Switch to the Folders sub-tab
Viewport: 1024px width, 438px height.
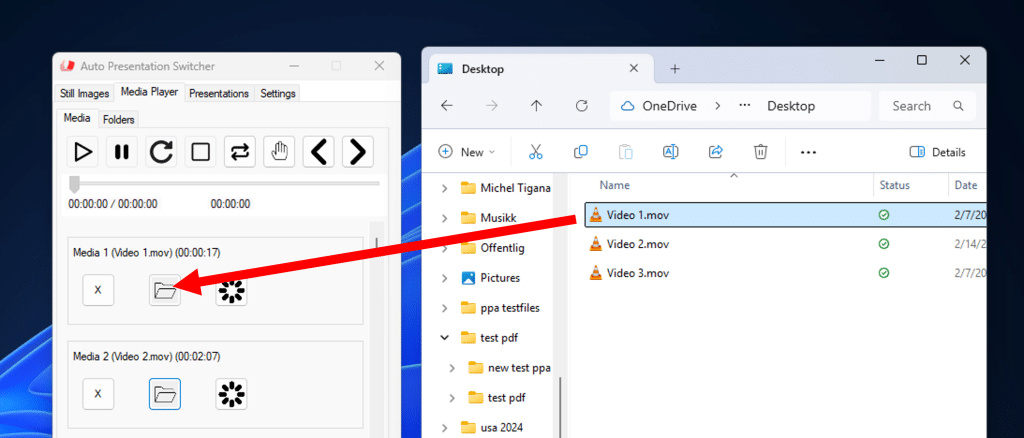point(118,119)
